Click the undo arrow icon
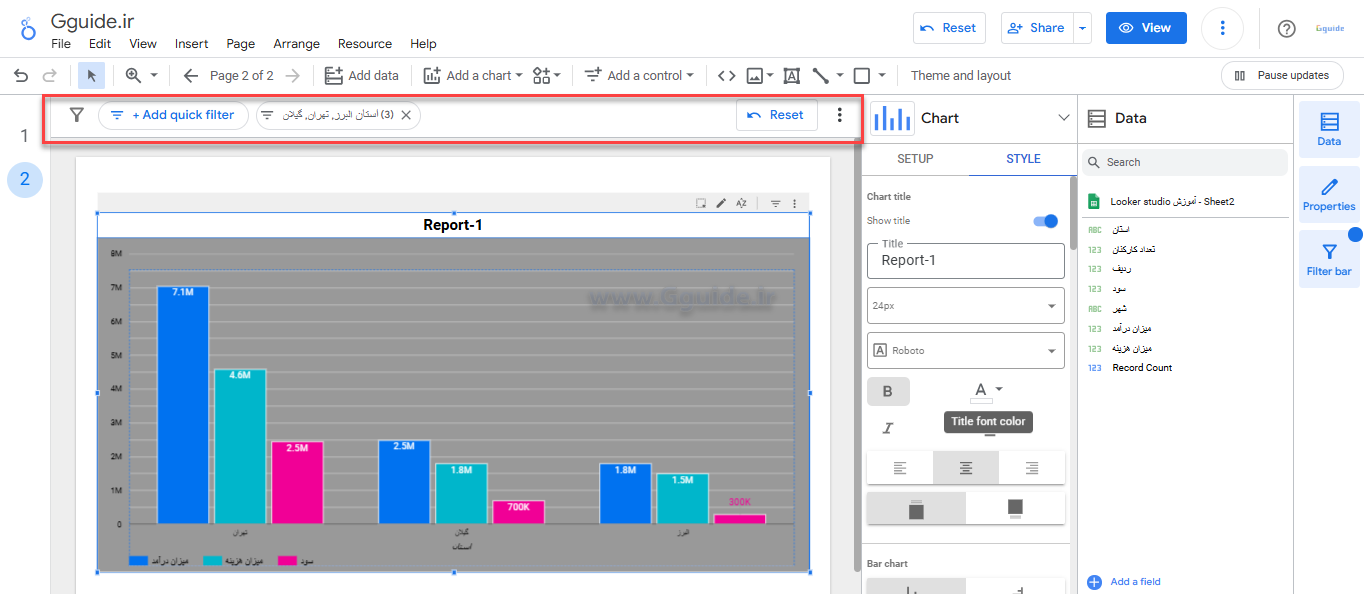 point(21,75)
